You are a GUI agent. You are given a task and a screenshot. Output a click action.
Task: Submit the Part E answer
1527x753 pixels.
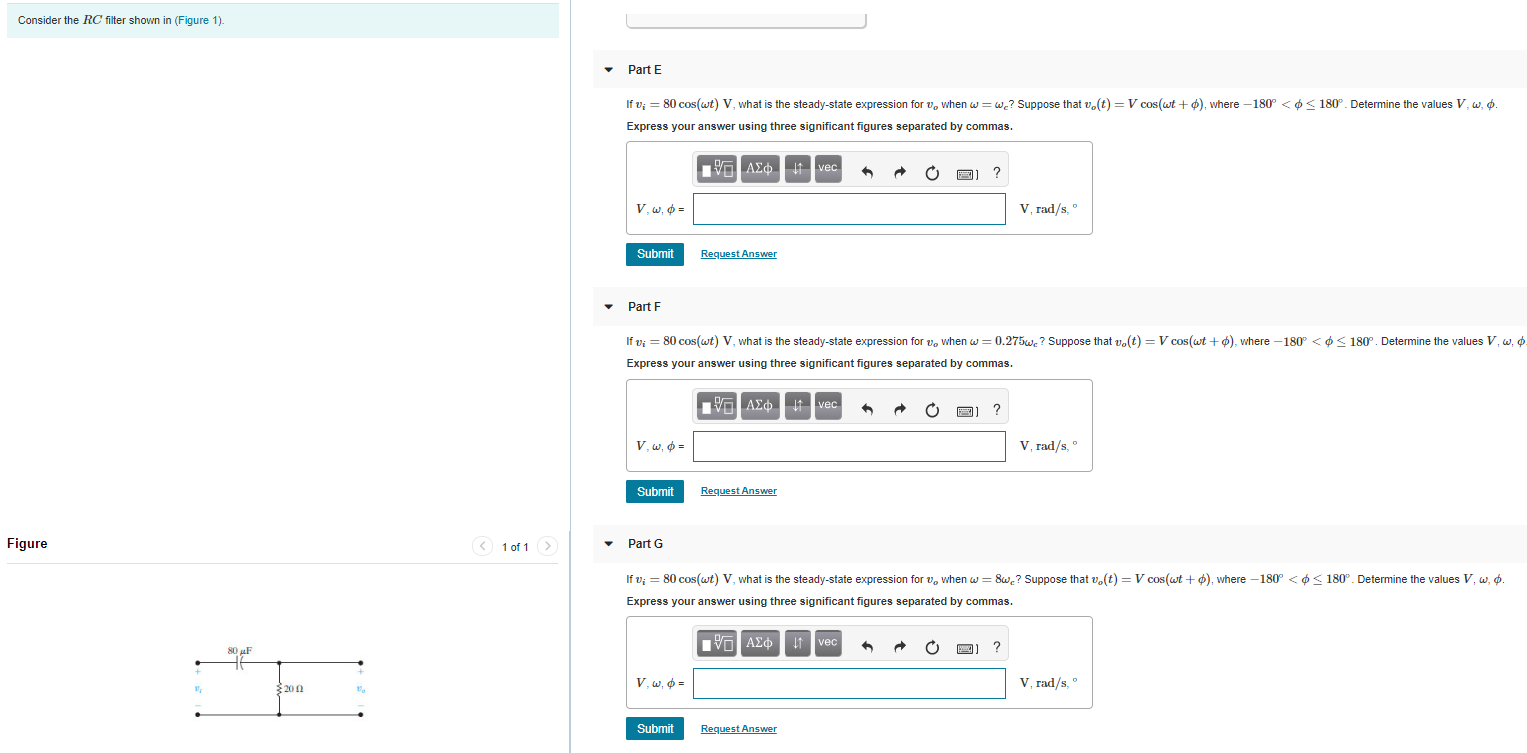(655, 254)
